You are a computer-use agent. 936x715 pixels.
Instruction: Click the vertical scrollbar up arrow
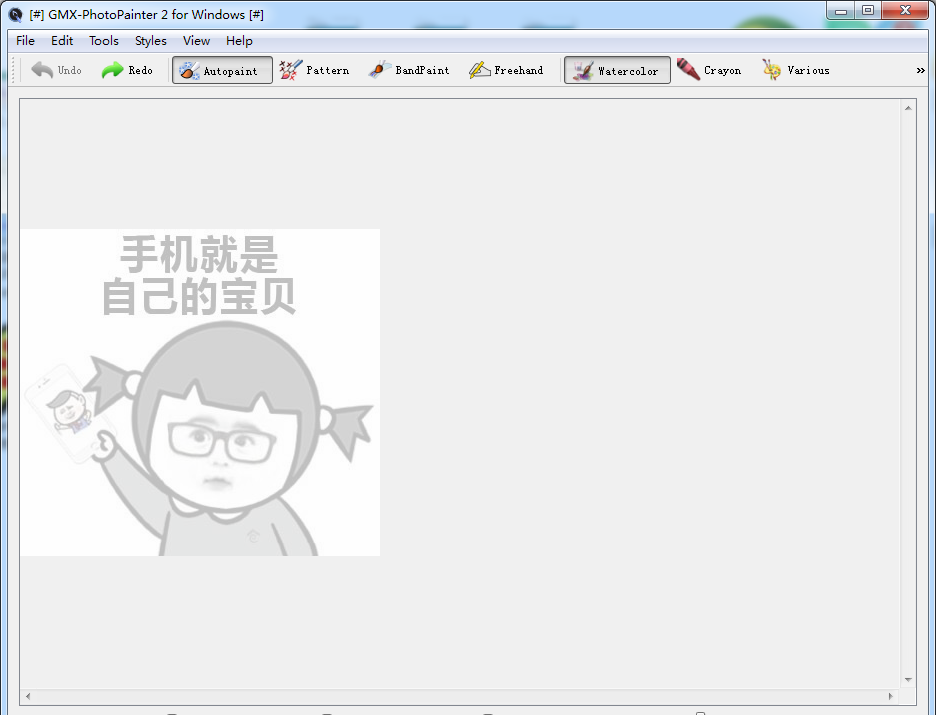coord(908,108)
